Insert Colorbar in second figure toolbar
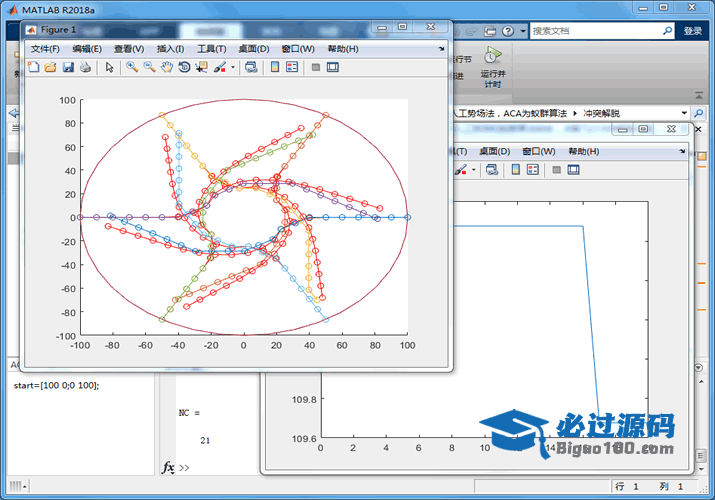 tap(516, 170)
